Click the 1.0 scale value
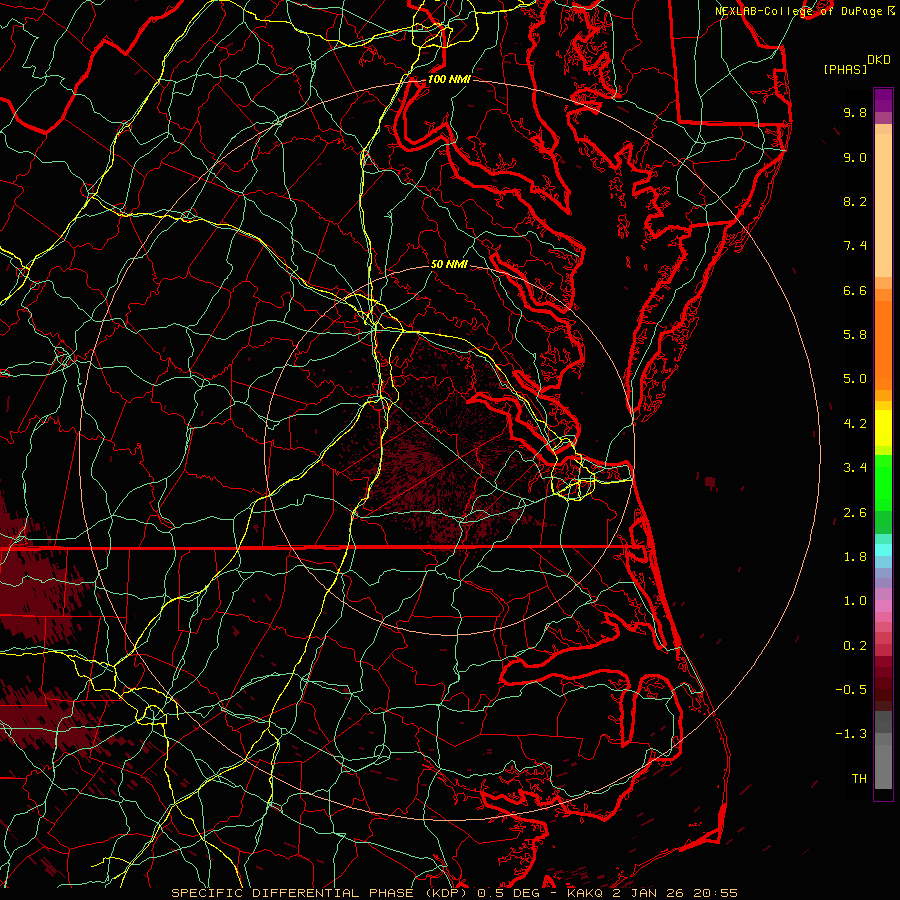 click(855, 601)
